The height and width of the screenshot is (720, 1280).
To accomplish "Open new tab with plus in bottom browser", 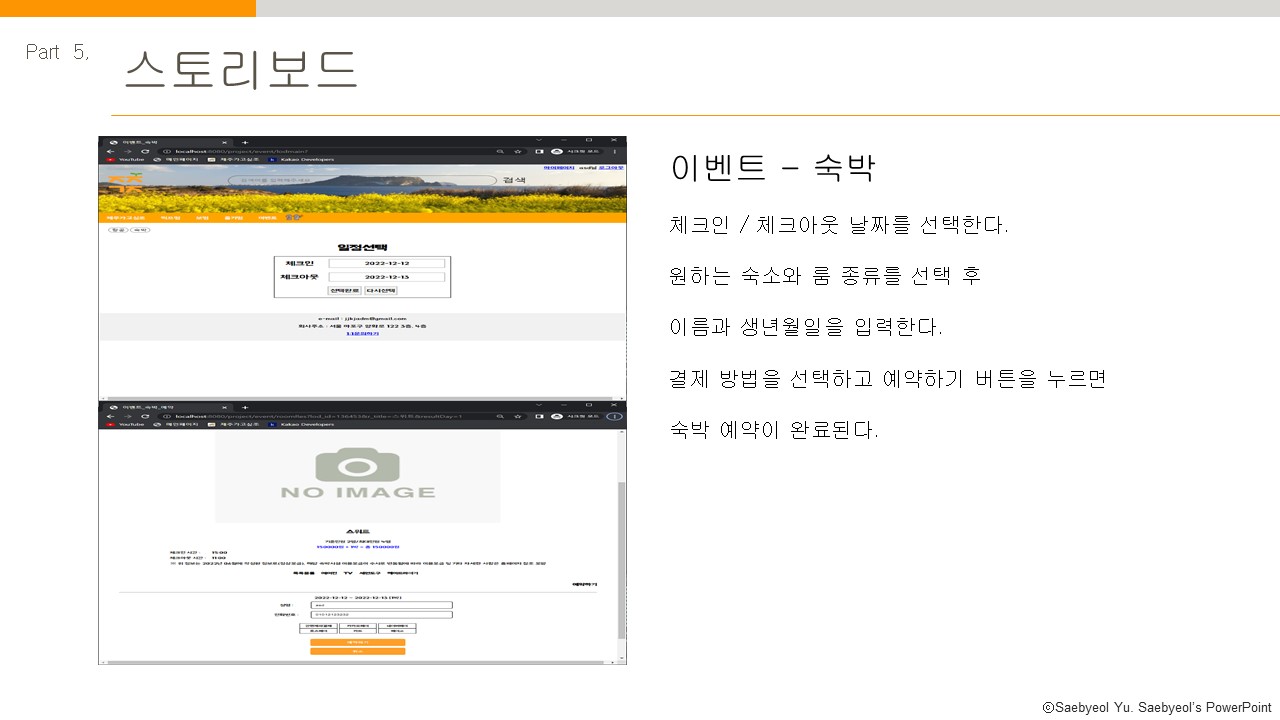I will coord(245,407).
